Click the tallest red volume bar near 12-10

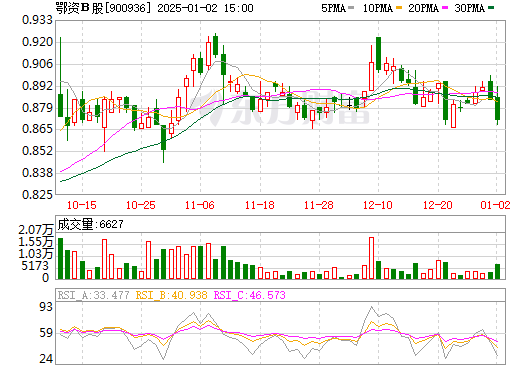(371, 258)
